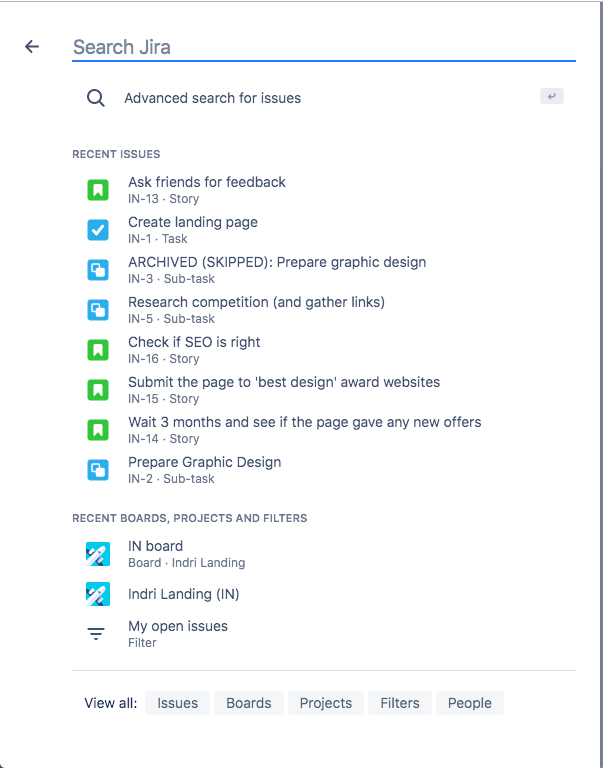Viewport: 603px width, 768px height.
Task: Click the IN-1 · Task subtitle
Action: tap(158, 239)
